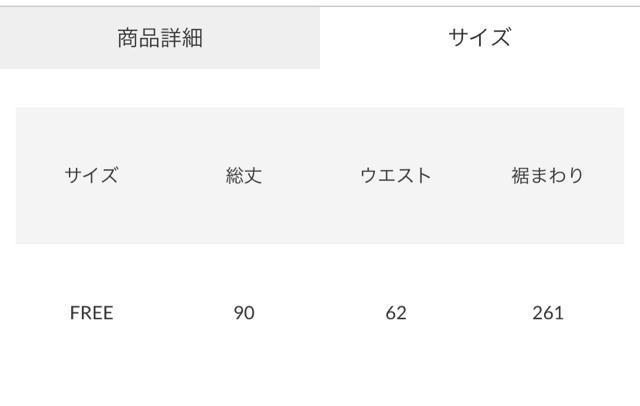Click the 総丈 column header

(x=244, y=176)
